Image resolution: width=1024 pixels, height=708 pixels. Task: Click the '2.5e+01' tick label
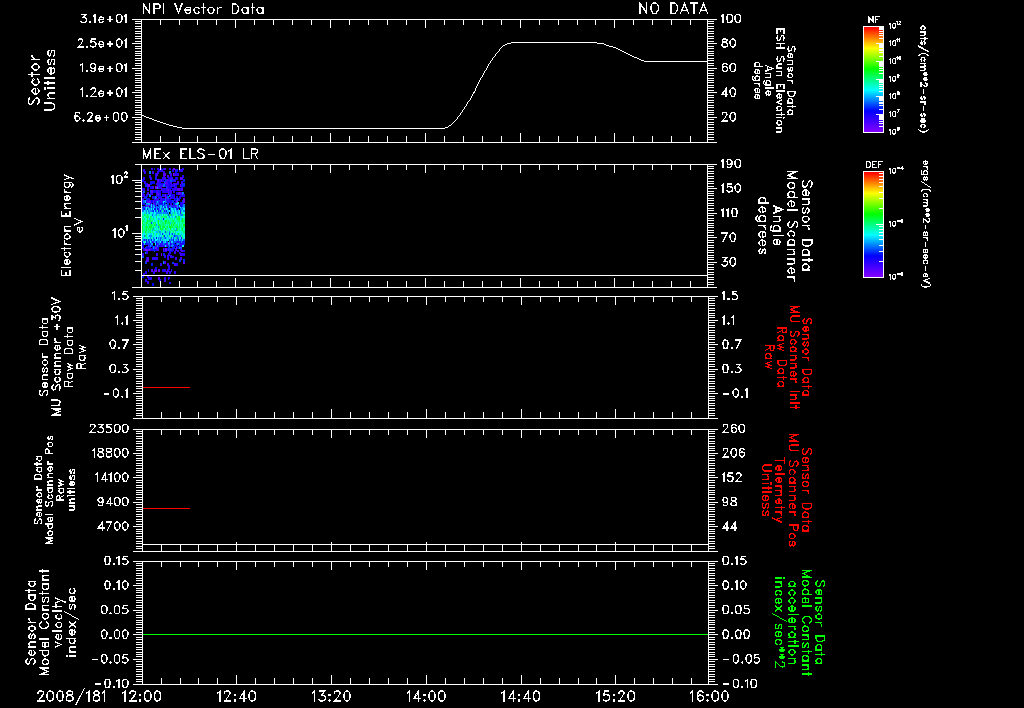104,43
